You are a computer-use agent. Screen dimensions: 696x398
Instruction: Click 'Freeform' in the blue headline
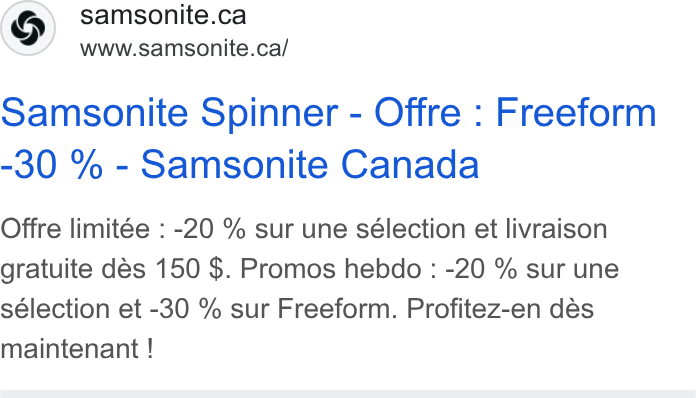pyautogui.click(x=576, y=113)
